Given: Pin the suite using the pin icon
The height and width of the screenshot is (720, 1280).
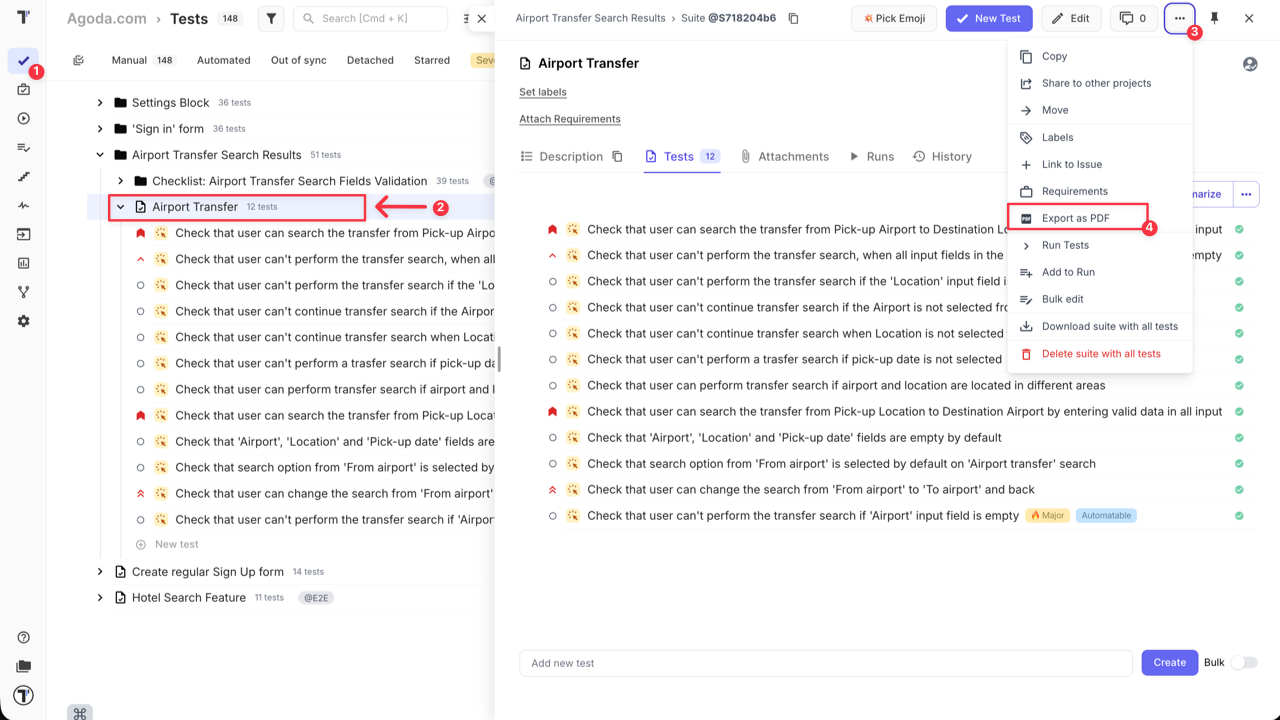Looking at the screenshot, I should (x=1215, y=18).
